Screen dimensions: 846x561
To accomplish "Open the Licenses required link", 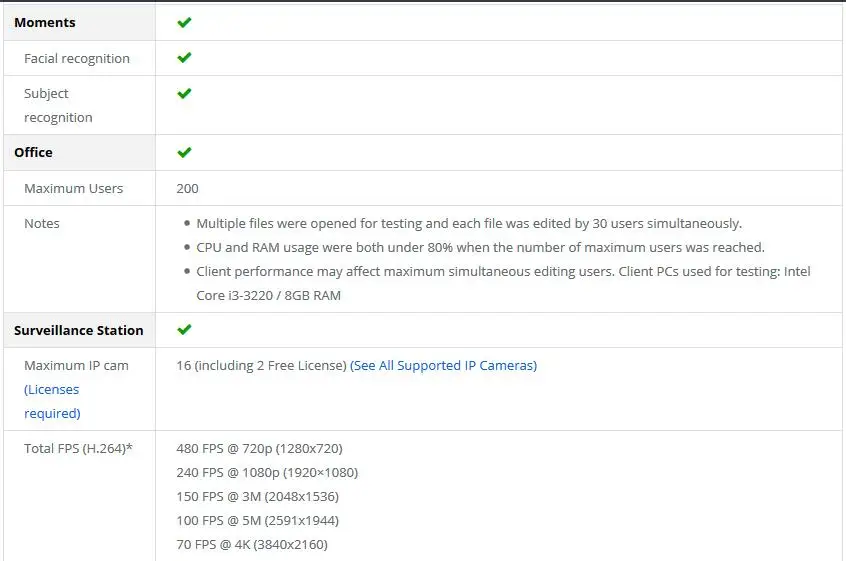I will coord(52,401).
